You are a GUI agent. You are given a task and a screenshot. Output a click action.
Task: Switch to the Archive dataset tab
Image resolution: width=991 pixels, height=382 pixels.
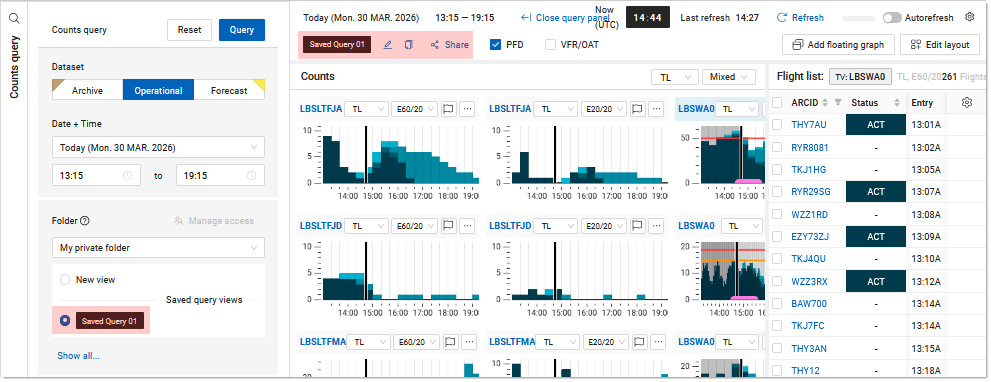(x=87, y=90)
